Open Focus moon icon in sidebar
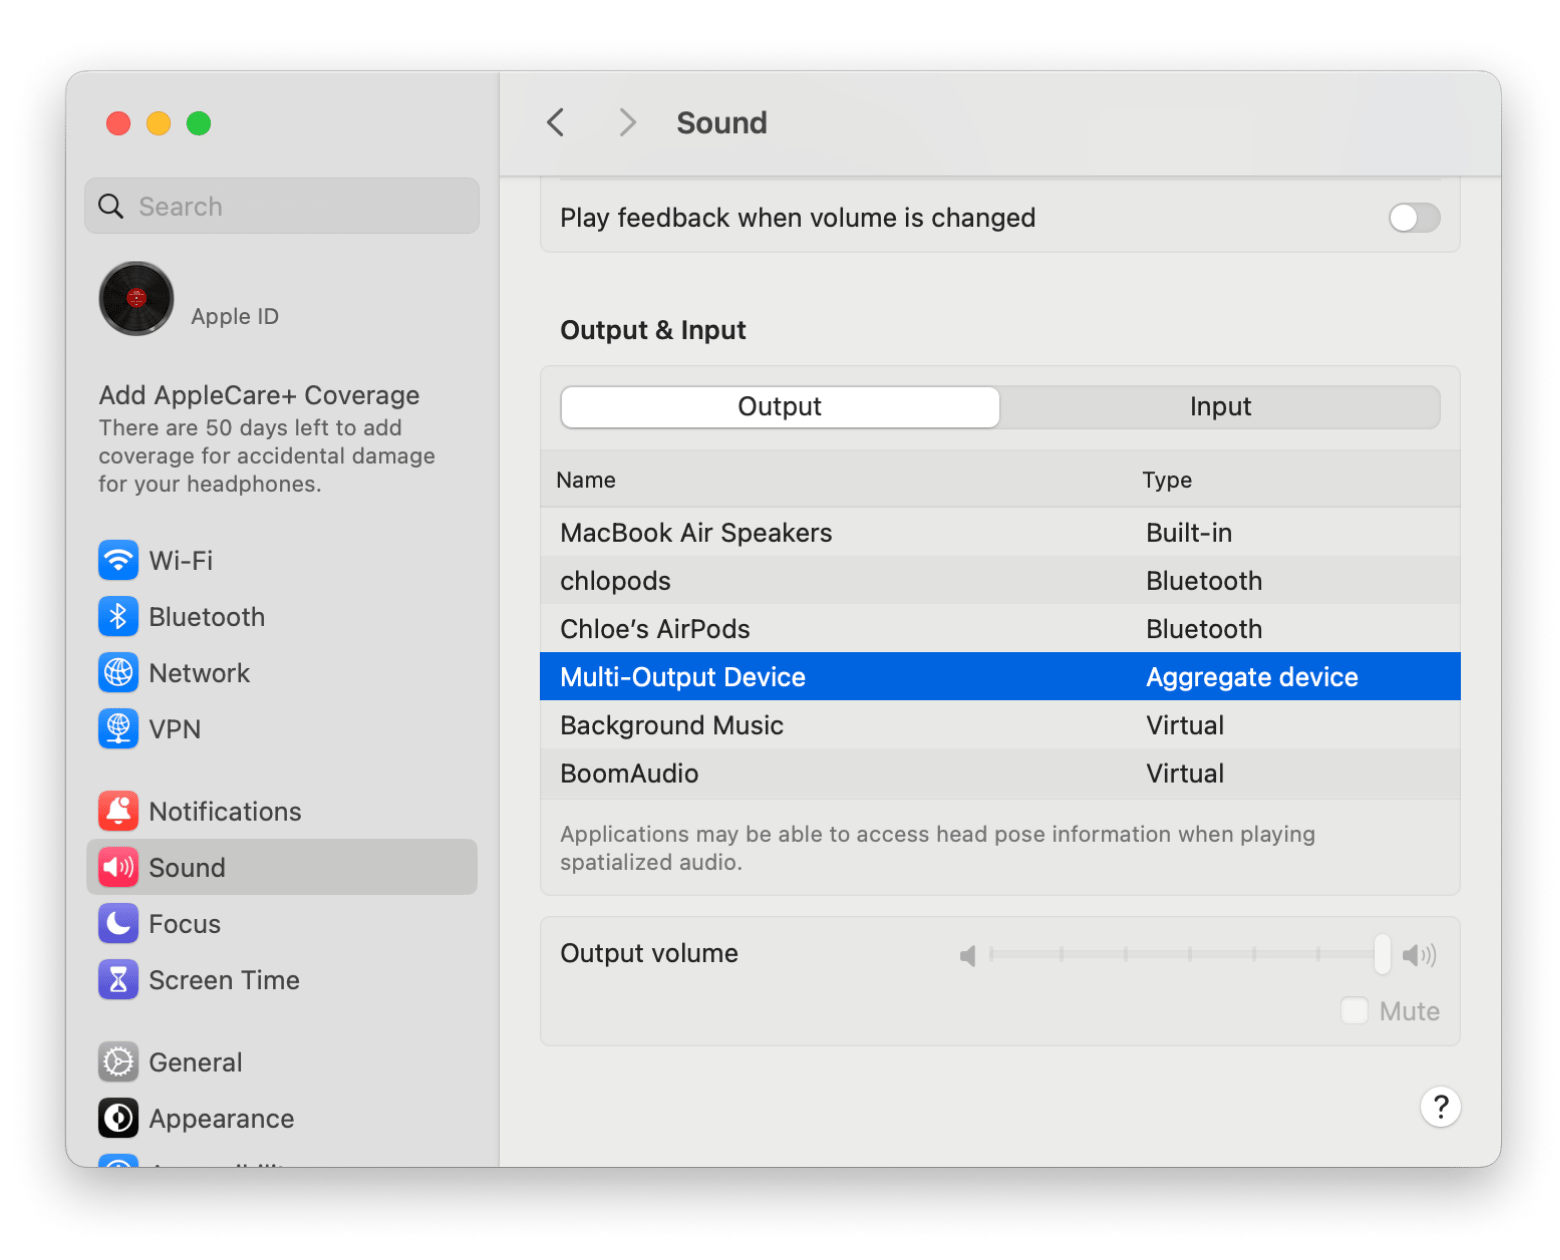 point(118,924)
